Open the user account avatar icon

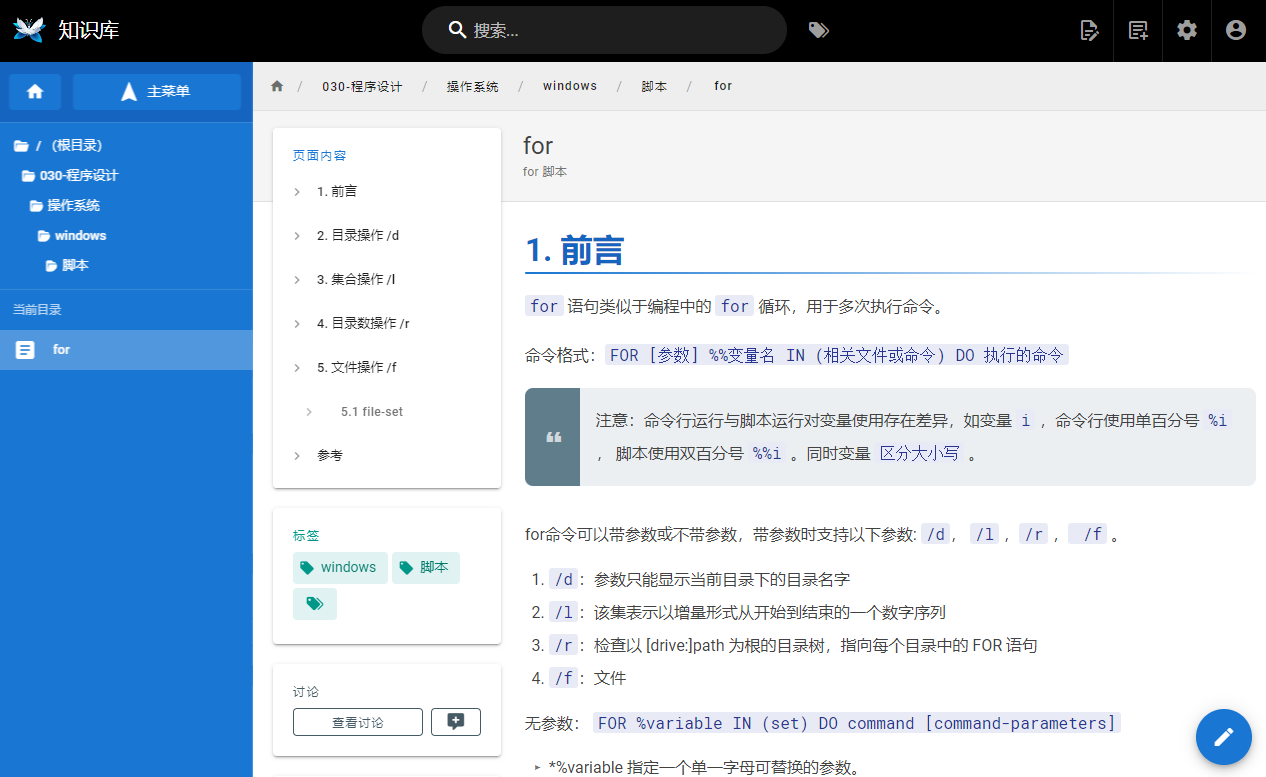1236,30
